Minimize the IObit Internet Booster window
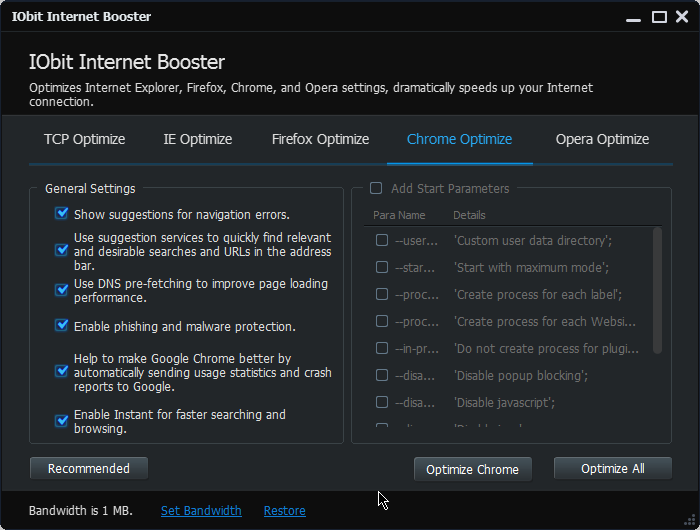 633,18
